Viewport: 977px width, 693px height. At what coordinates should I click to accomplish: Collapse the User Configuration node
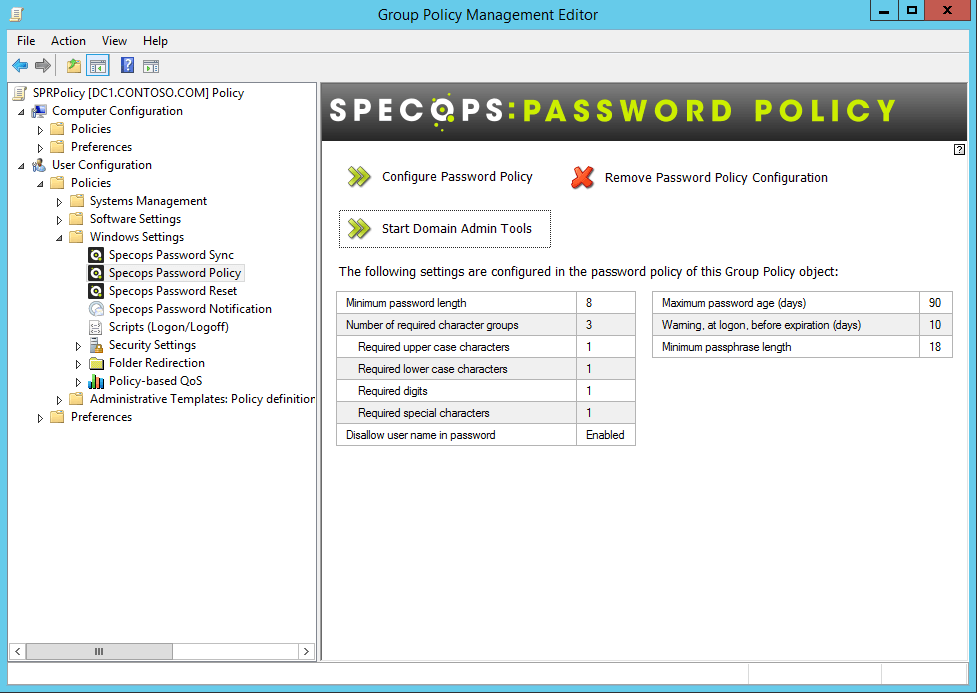coord(21,166)
